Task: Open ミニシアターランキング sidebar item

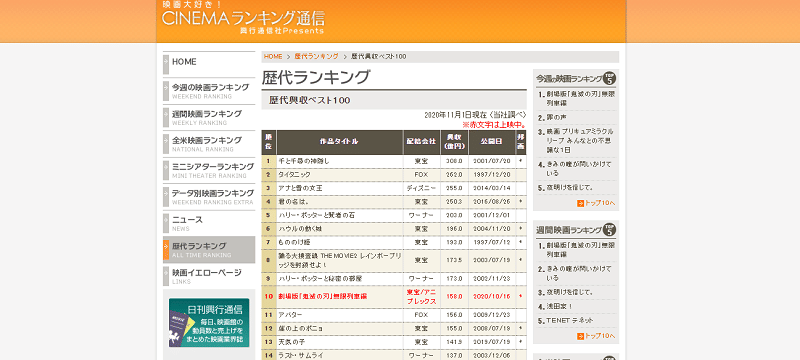Action: [x=209, y=170]
